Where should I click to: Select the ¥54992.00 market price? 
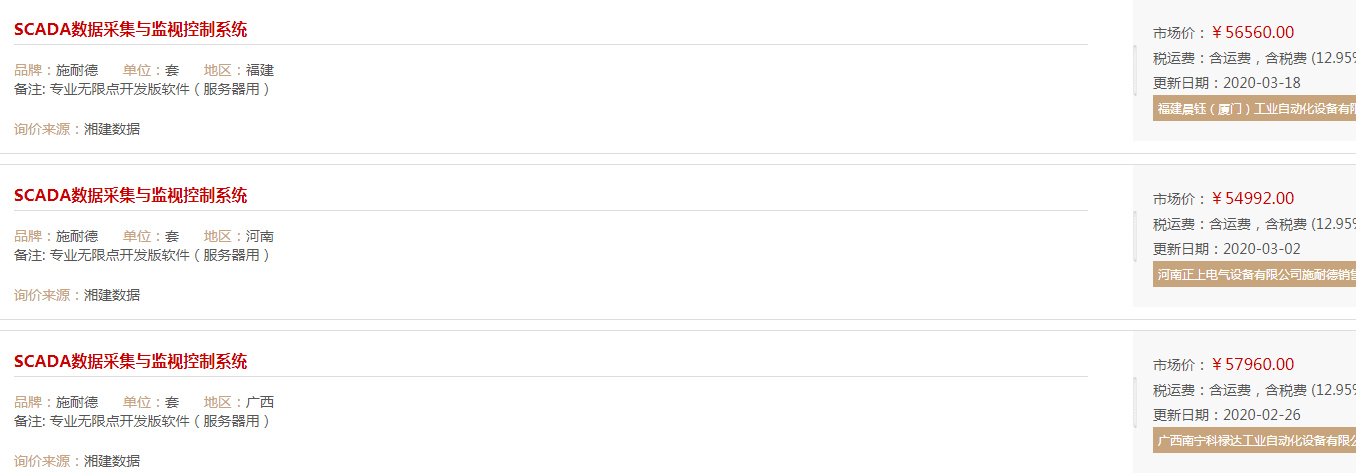[x=1252, y=199]
